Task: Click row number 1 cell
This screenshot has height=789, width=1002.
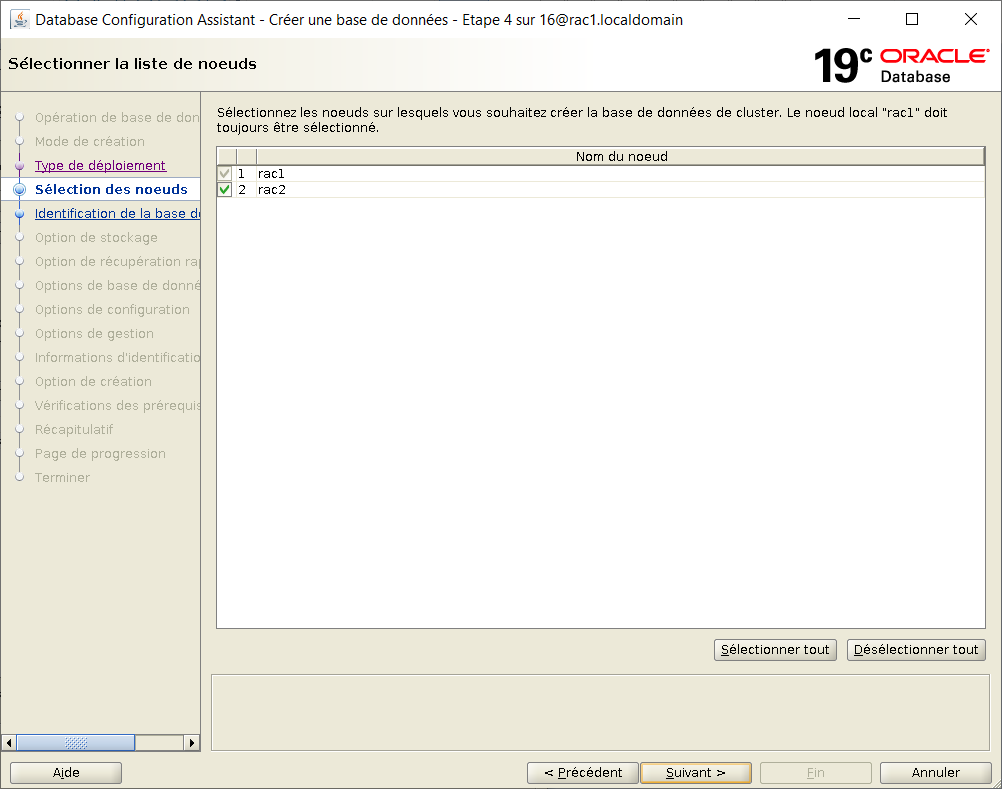Action: click(x=246, y=173)
